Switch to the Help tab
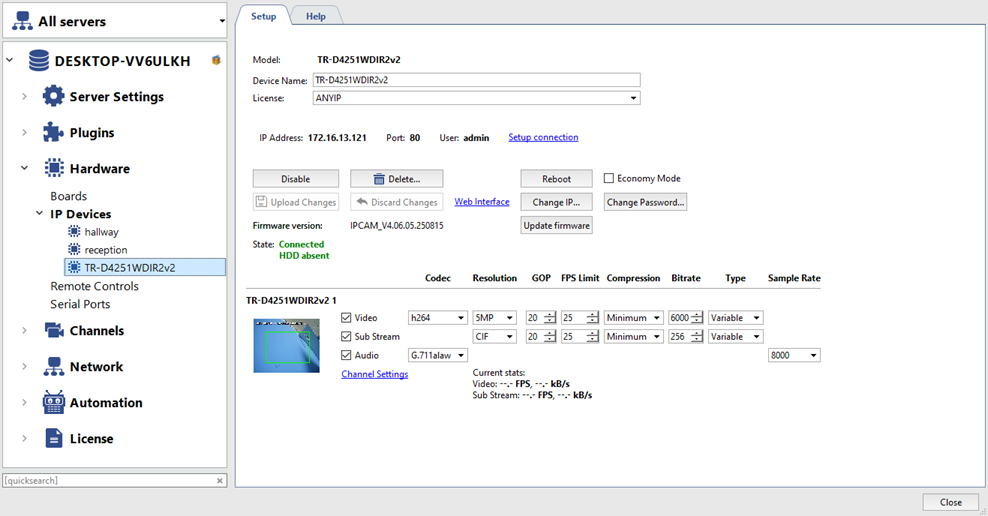The width and height of the screenshot is (988, 516). click(315, 16)
